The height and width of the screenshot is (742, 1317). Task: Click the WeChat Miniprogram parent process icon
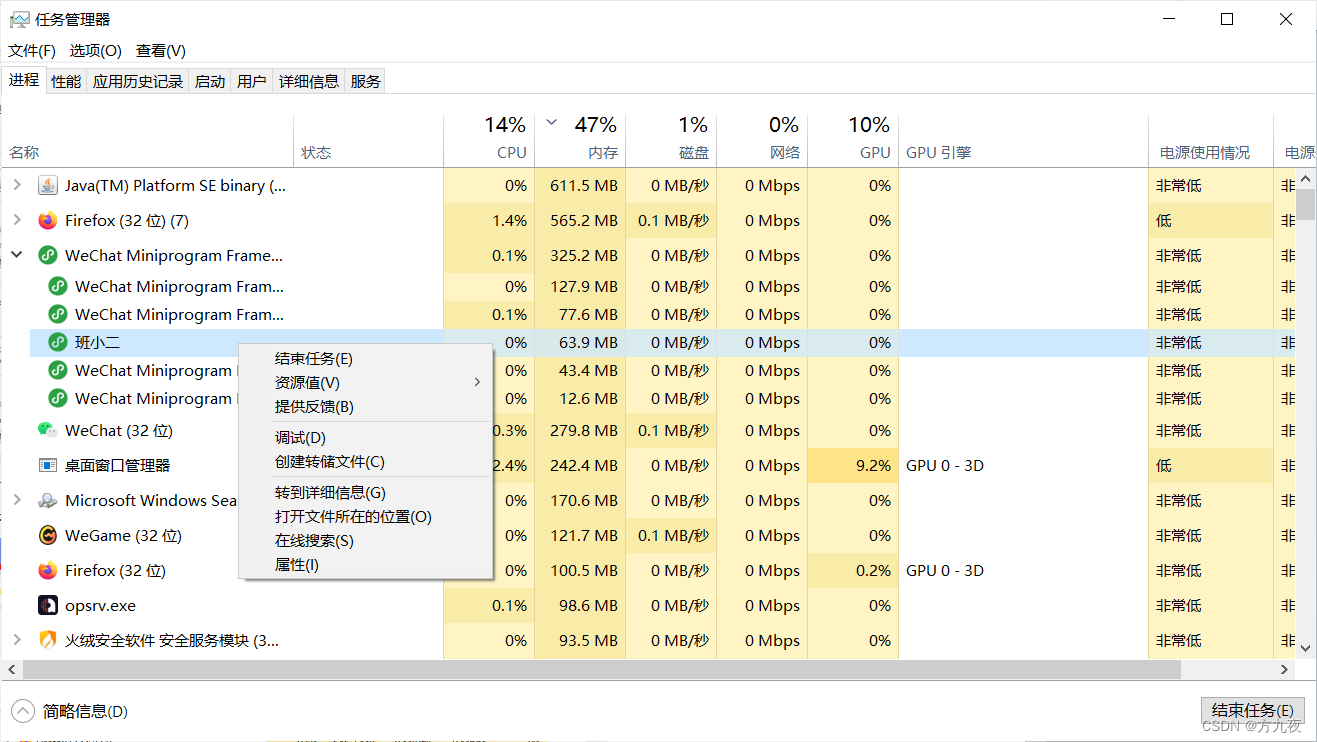[48, 256]
